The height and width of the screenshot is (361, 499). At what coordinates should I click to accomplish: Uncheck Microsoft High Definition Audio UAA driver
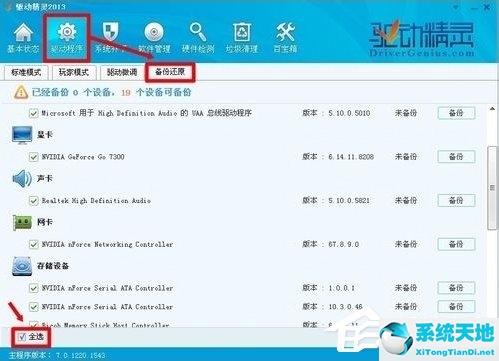pyautogui.click(x=33, y=113)
